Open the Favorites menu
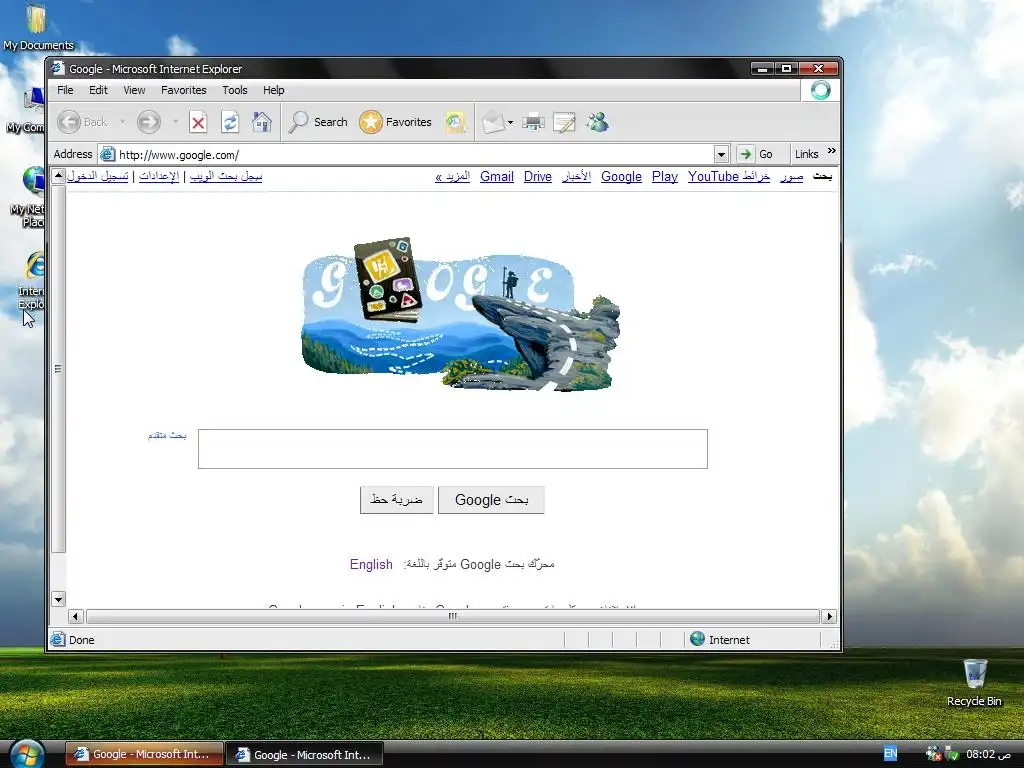Image resolution: width=1024 pixels, height=768 pixels. [x=184, y=90]
